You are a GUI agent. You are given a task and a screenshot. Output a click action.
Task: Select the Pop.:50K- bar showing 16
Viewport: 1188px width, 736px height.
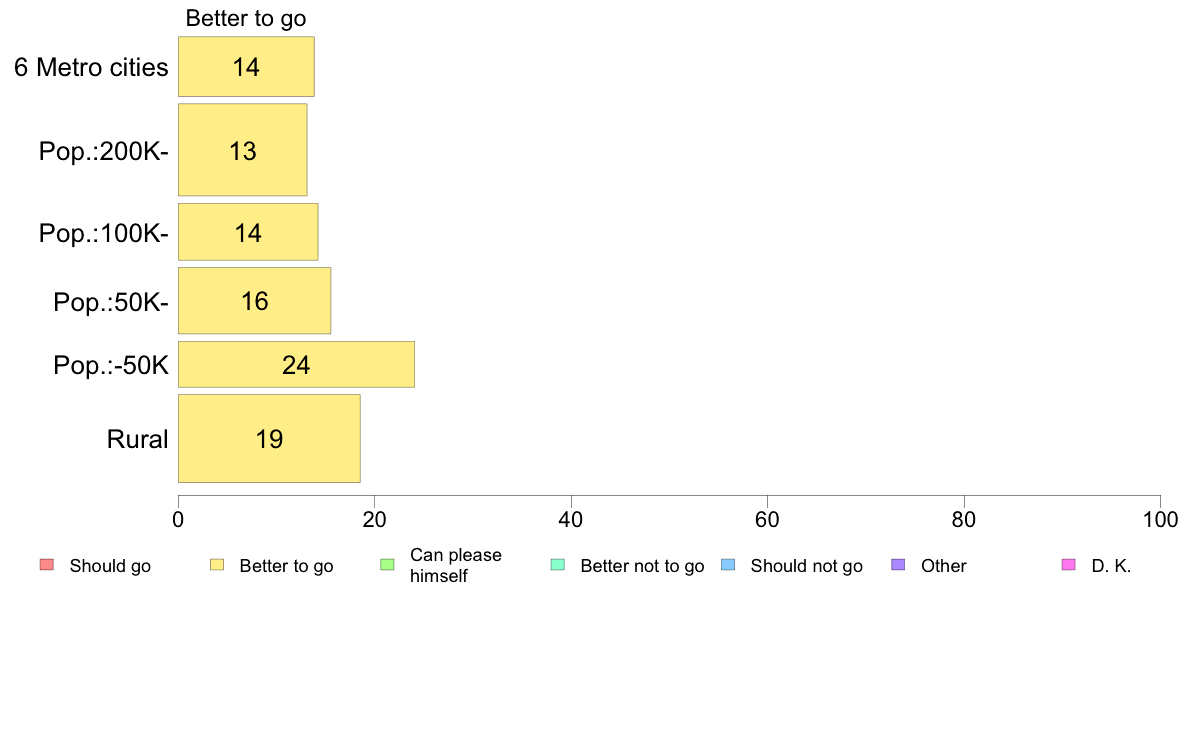tap(255, 301)
